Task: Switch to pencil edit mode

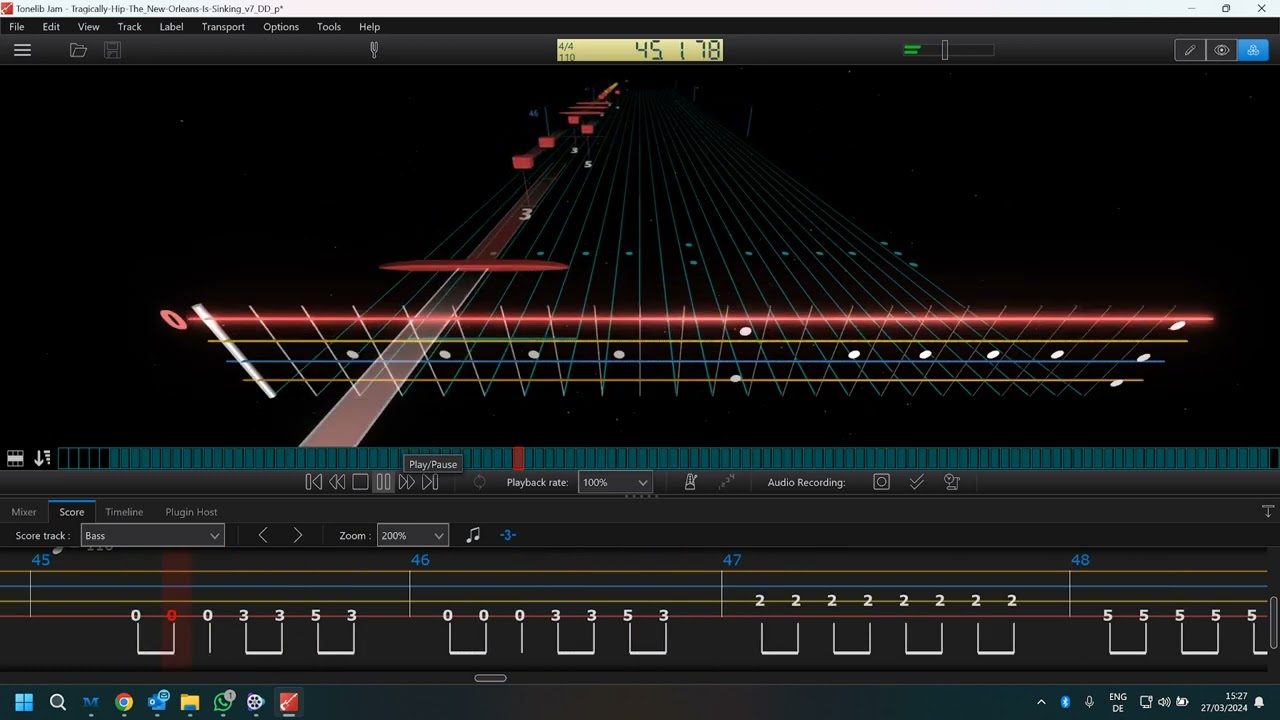Action: point(1190,50)
